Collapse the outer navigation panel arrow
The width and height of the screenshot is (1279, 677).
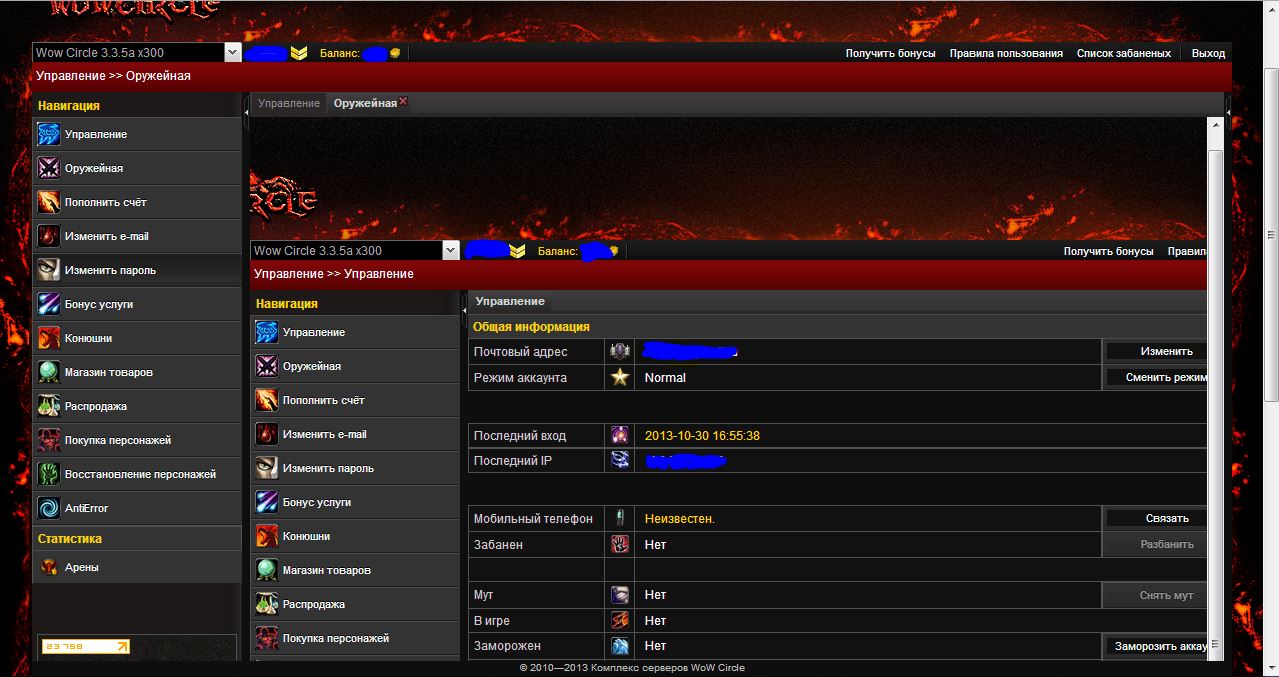[246, 113]
